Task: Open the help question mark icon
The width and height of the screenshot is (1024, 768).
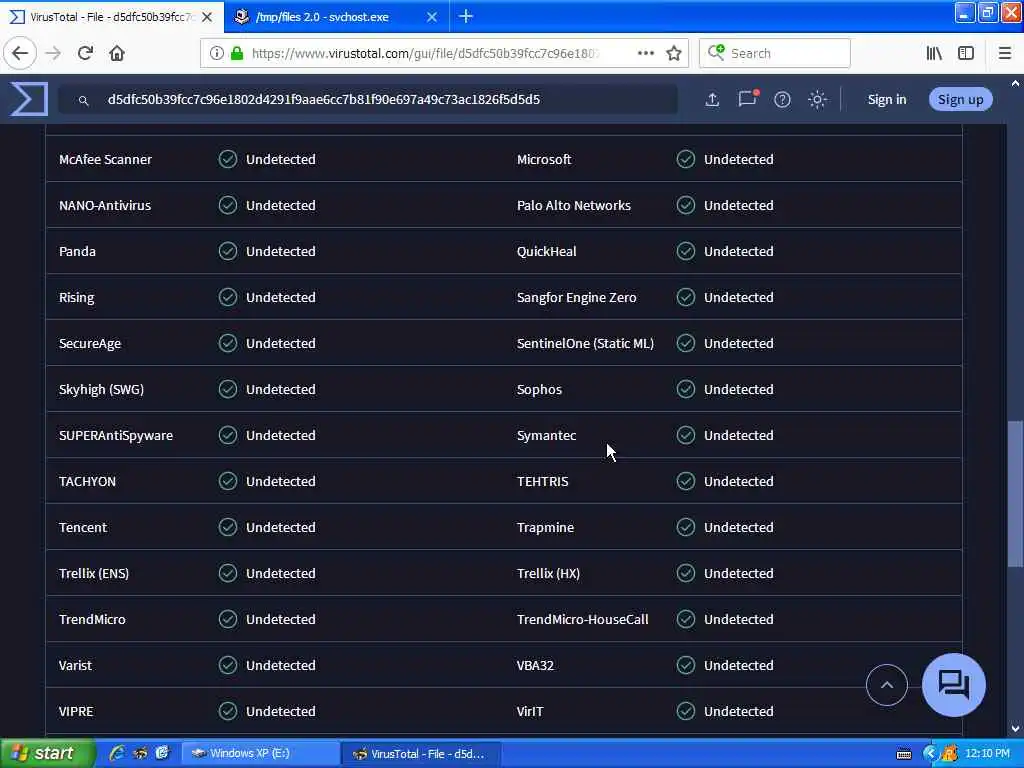Action: pyautogui.click(x=782, y=99)
